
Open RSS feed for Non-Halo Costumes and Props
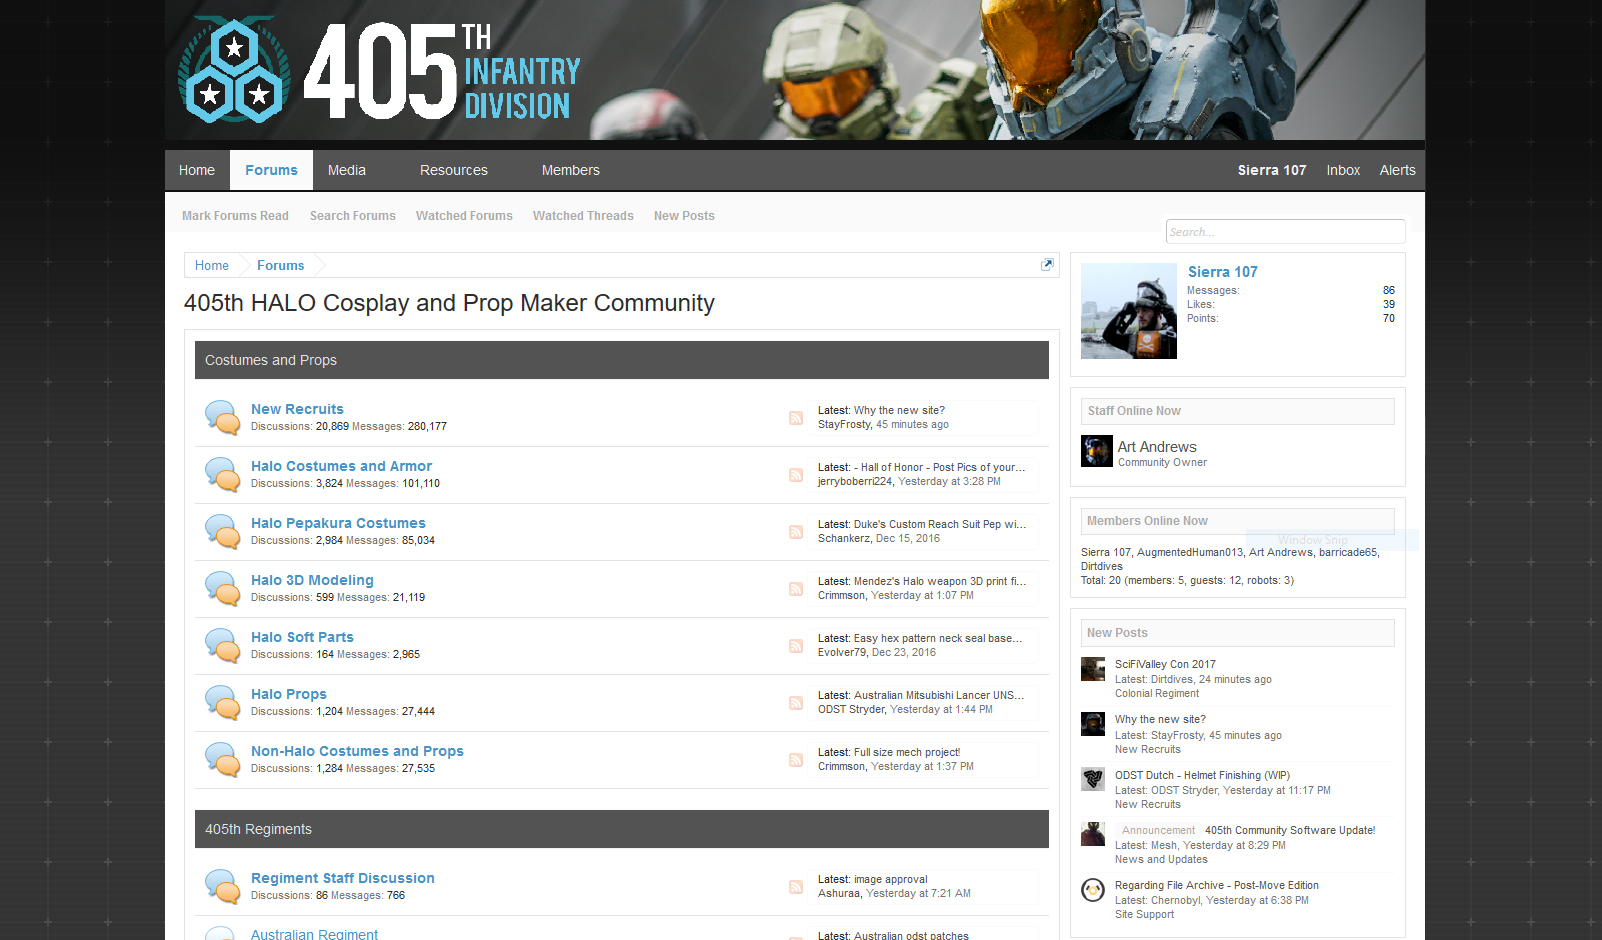[796, 760]
